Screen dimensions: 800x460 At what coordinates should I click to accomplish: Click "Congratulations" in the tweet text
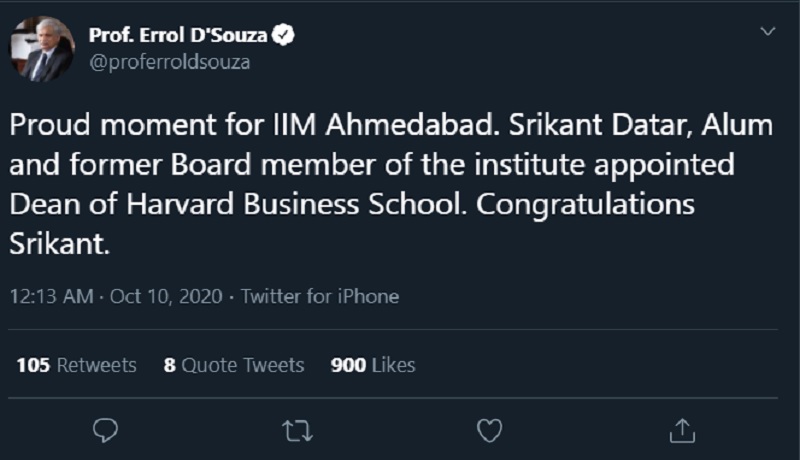pyautogui.click(x=584, y=201)
